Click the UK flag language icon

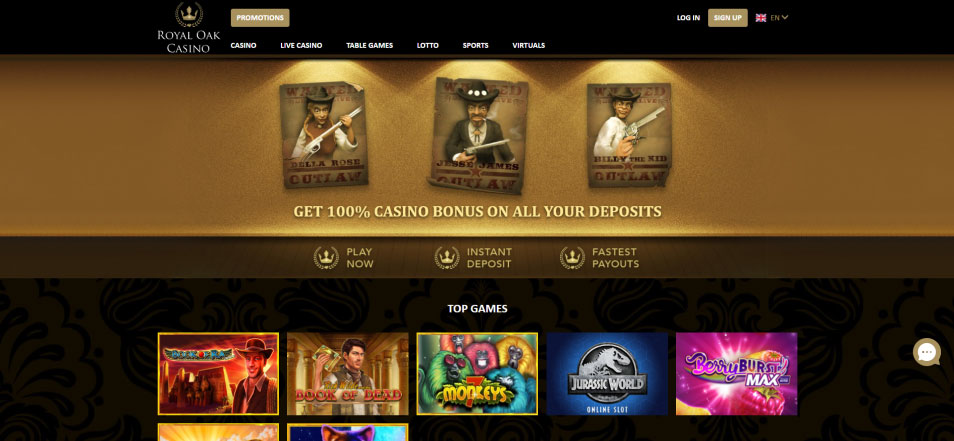click(761, 18)
